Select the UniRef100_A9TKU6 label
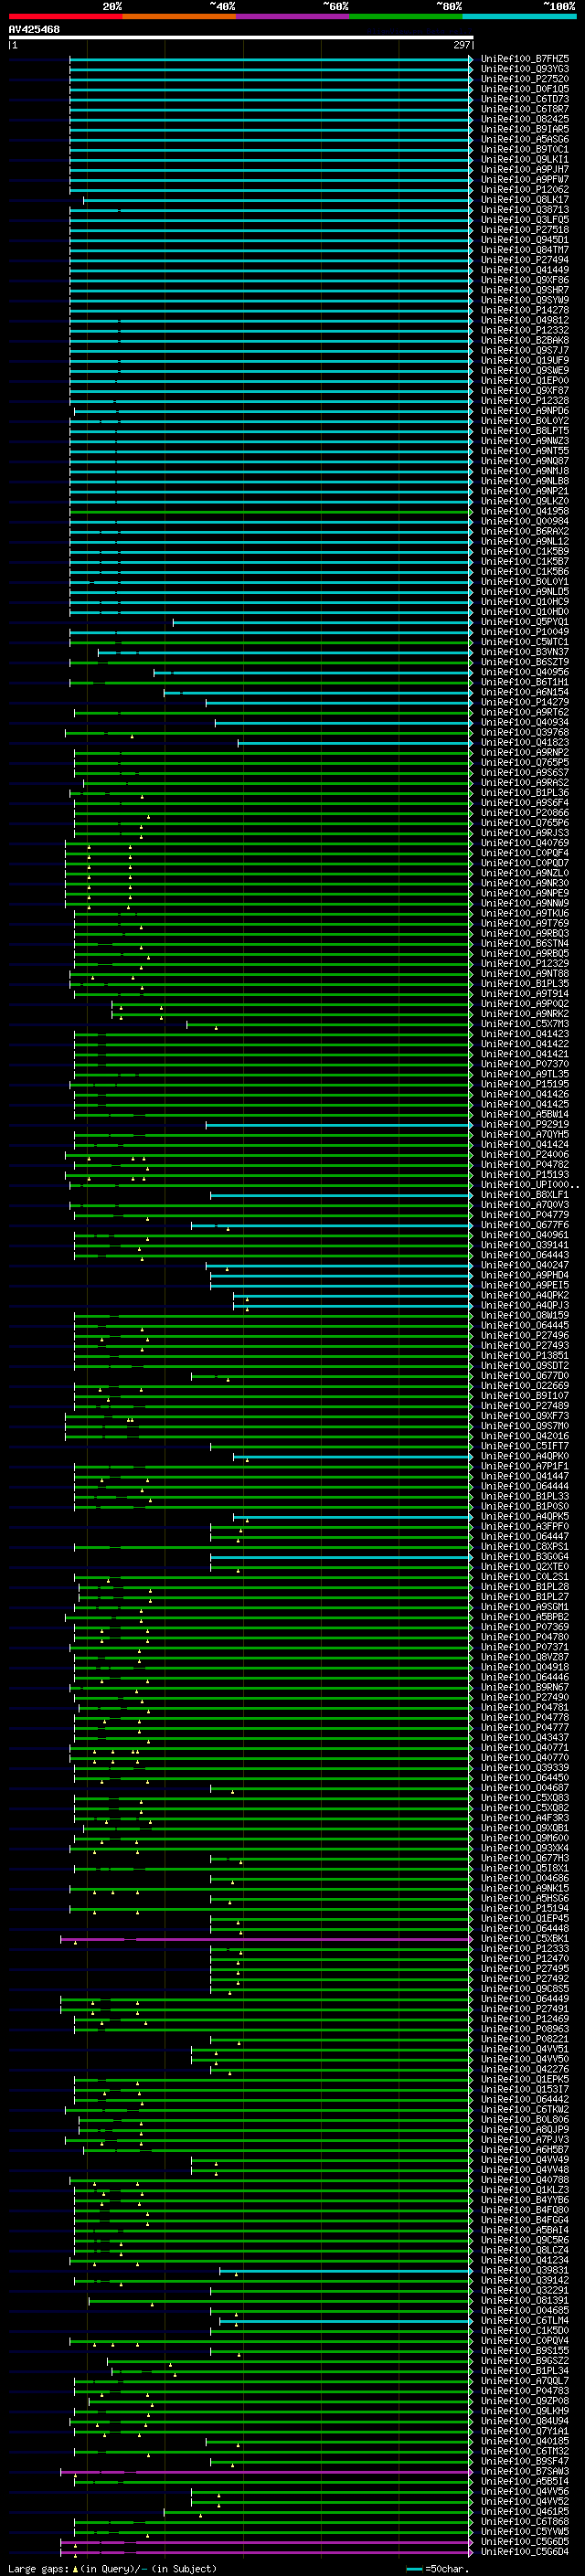585x2576 pixels. point(524,913)
